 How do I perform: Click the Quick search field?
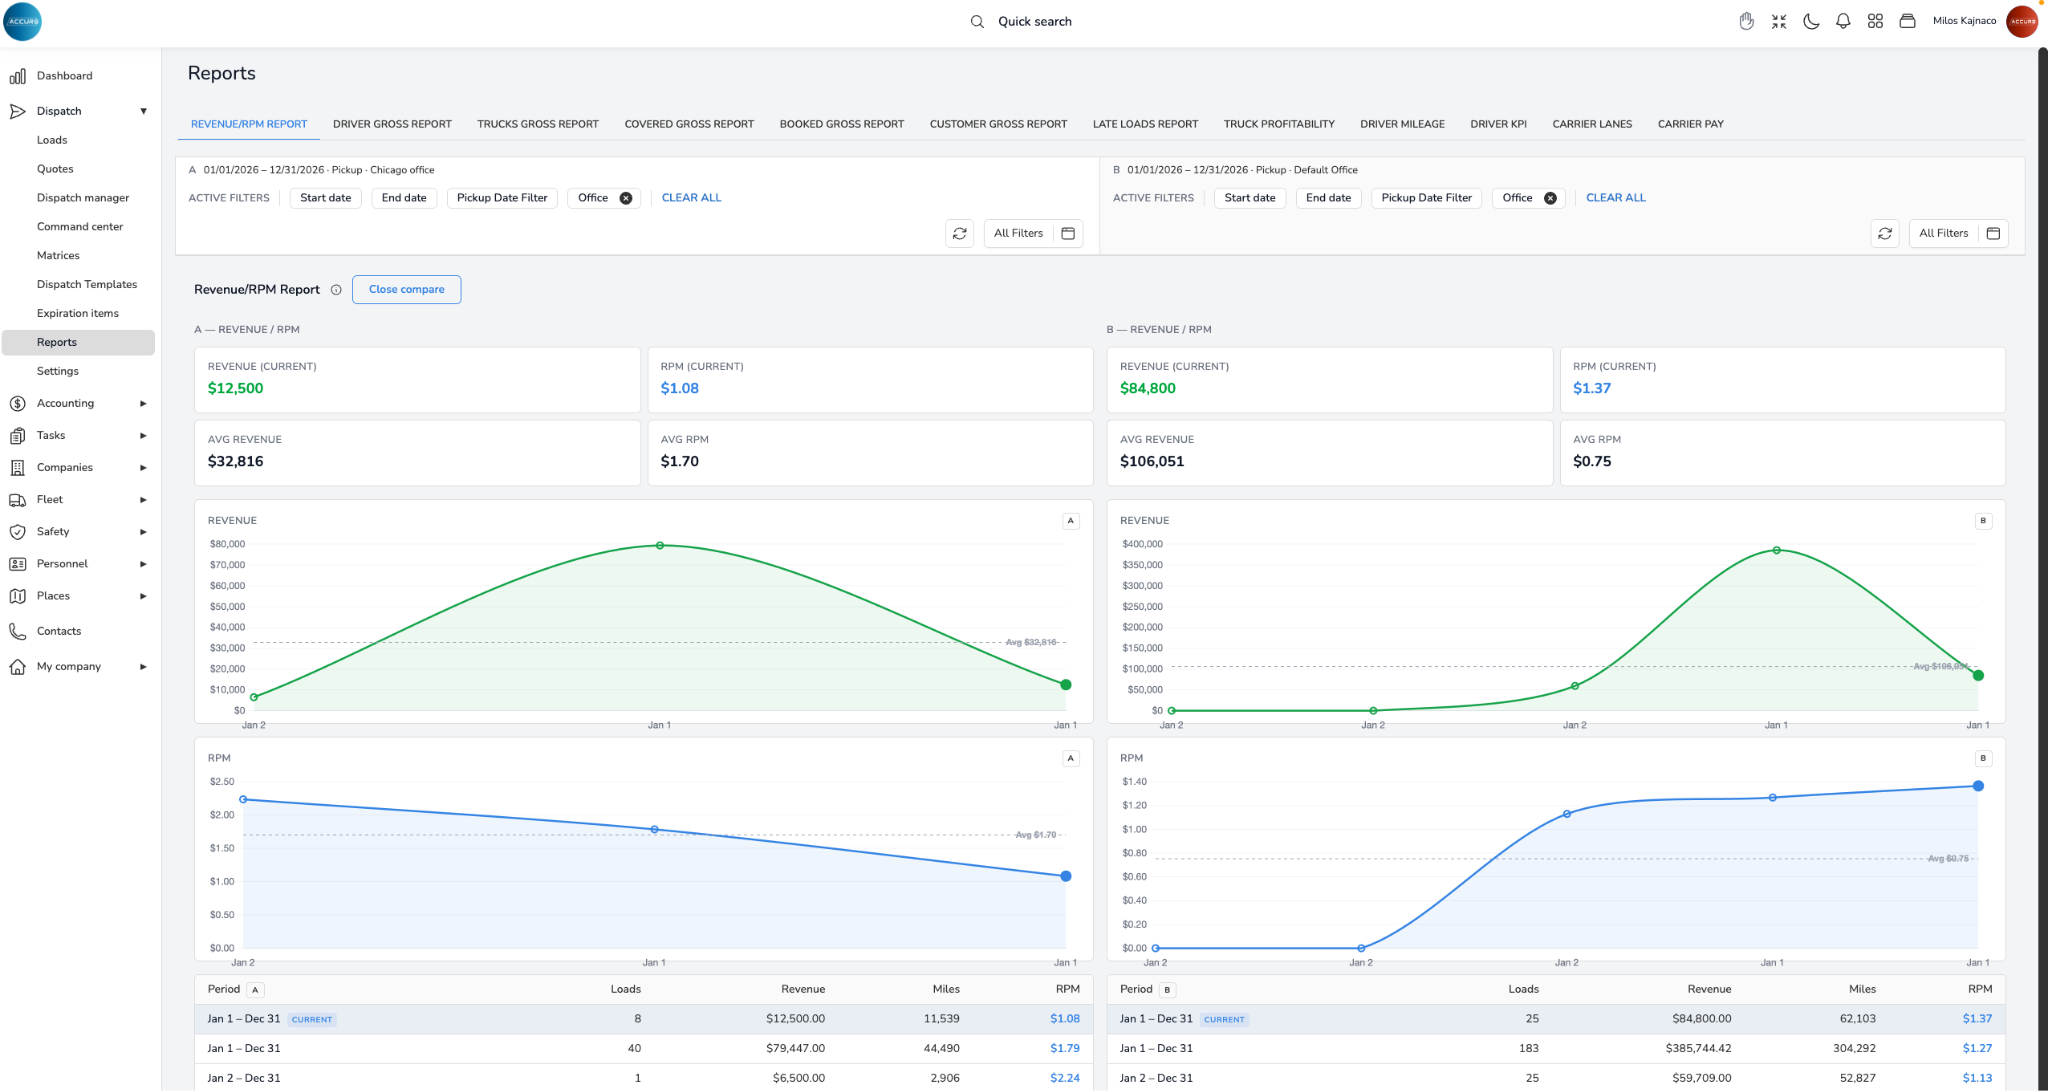(1034, 21)
